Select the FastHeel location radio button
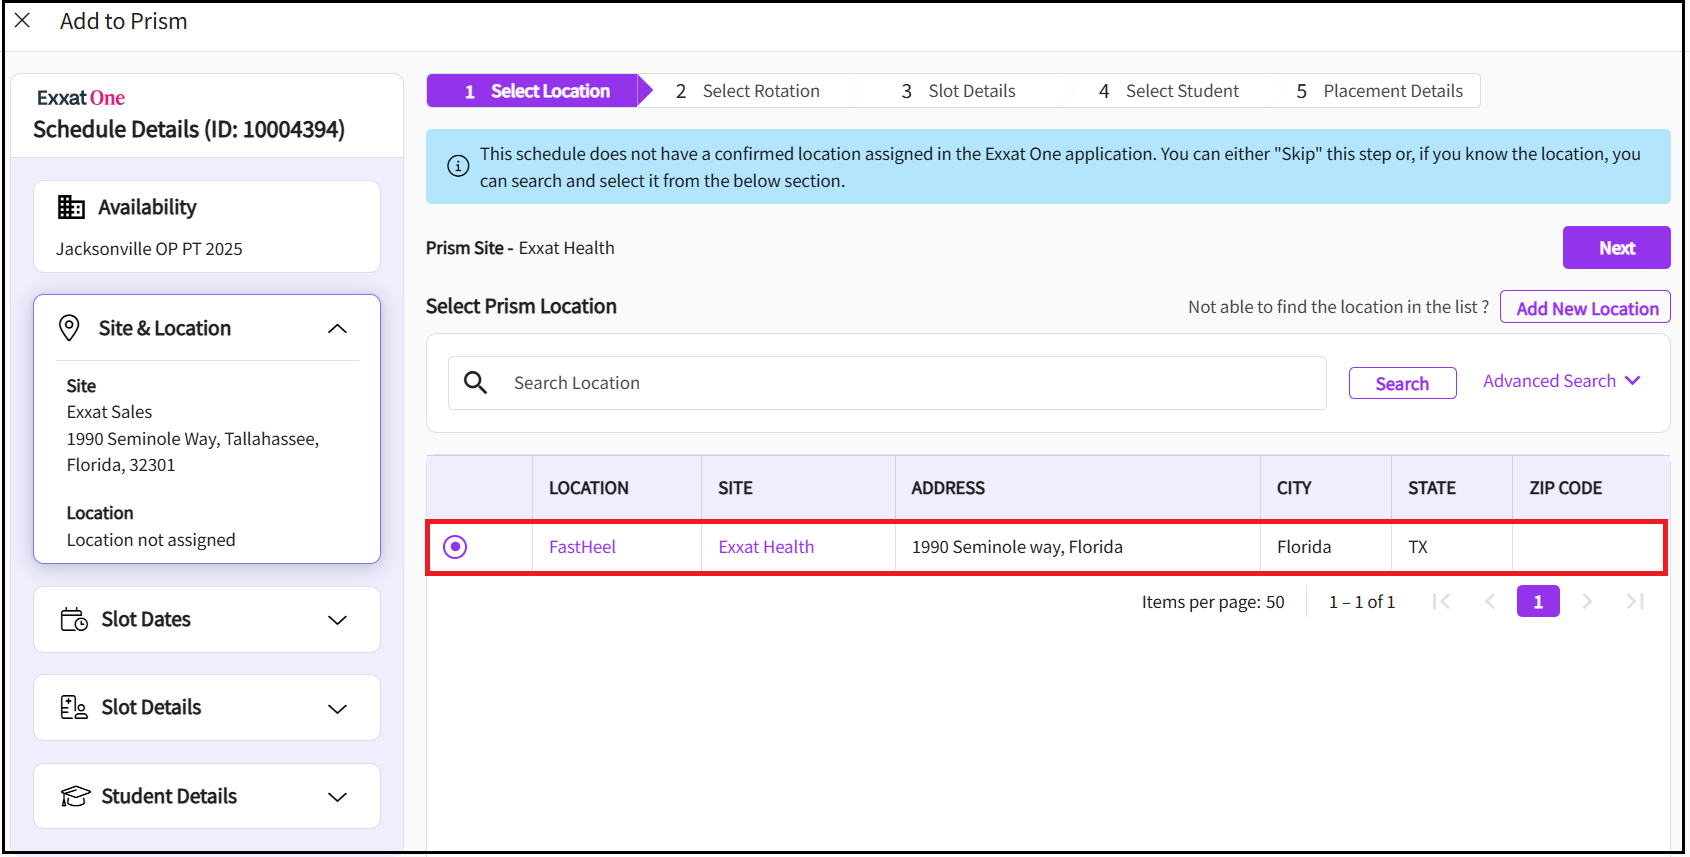The width and height of the screenshot is (1690, 857). coord(455,547)
